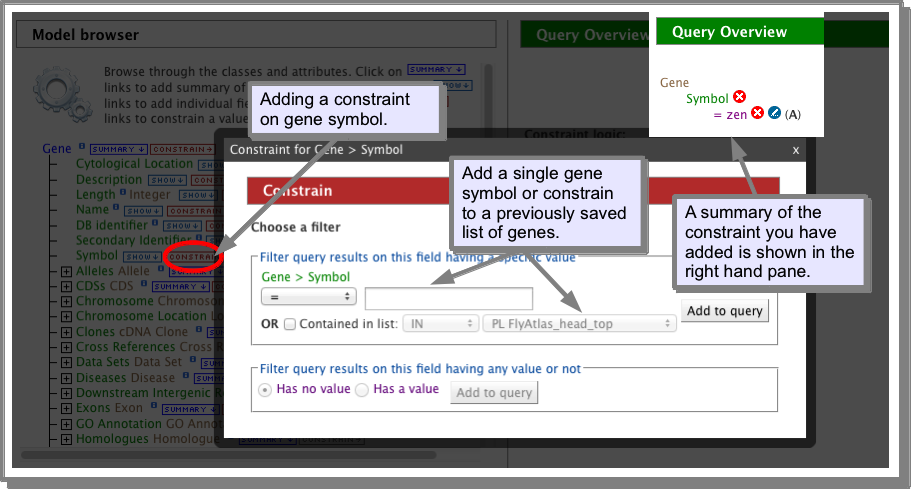Edit the '= zen' constraint with blue pencil icon
Screen dimensions: 911x489
click(x=774, y=113)
